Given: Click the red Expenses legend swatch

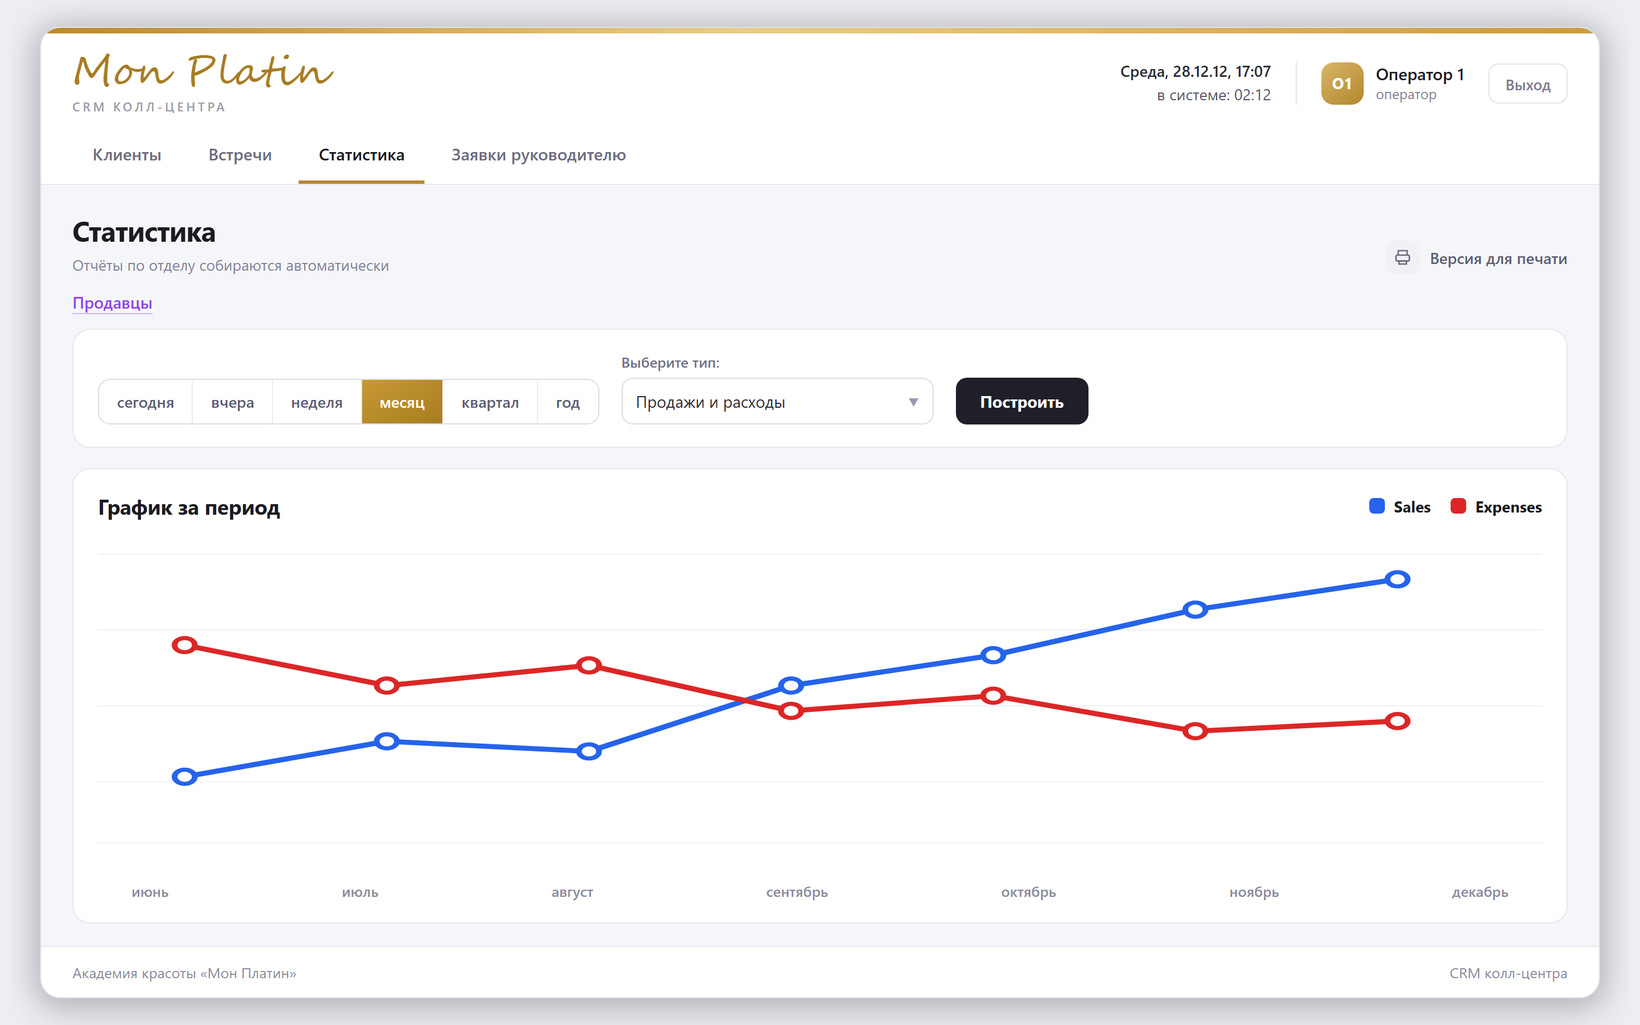Looking at the screenshot, I should click(1458, 506).
